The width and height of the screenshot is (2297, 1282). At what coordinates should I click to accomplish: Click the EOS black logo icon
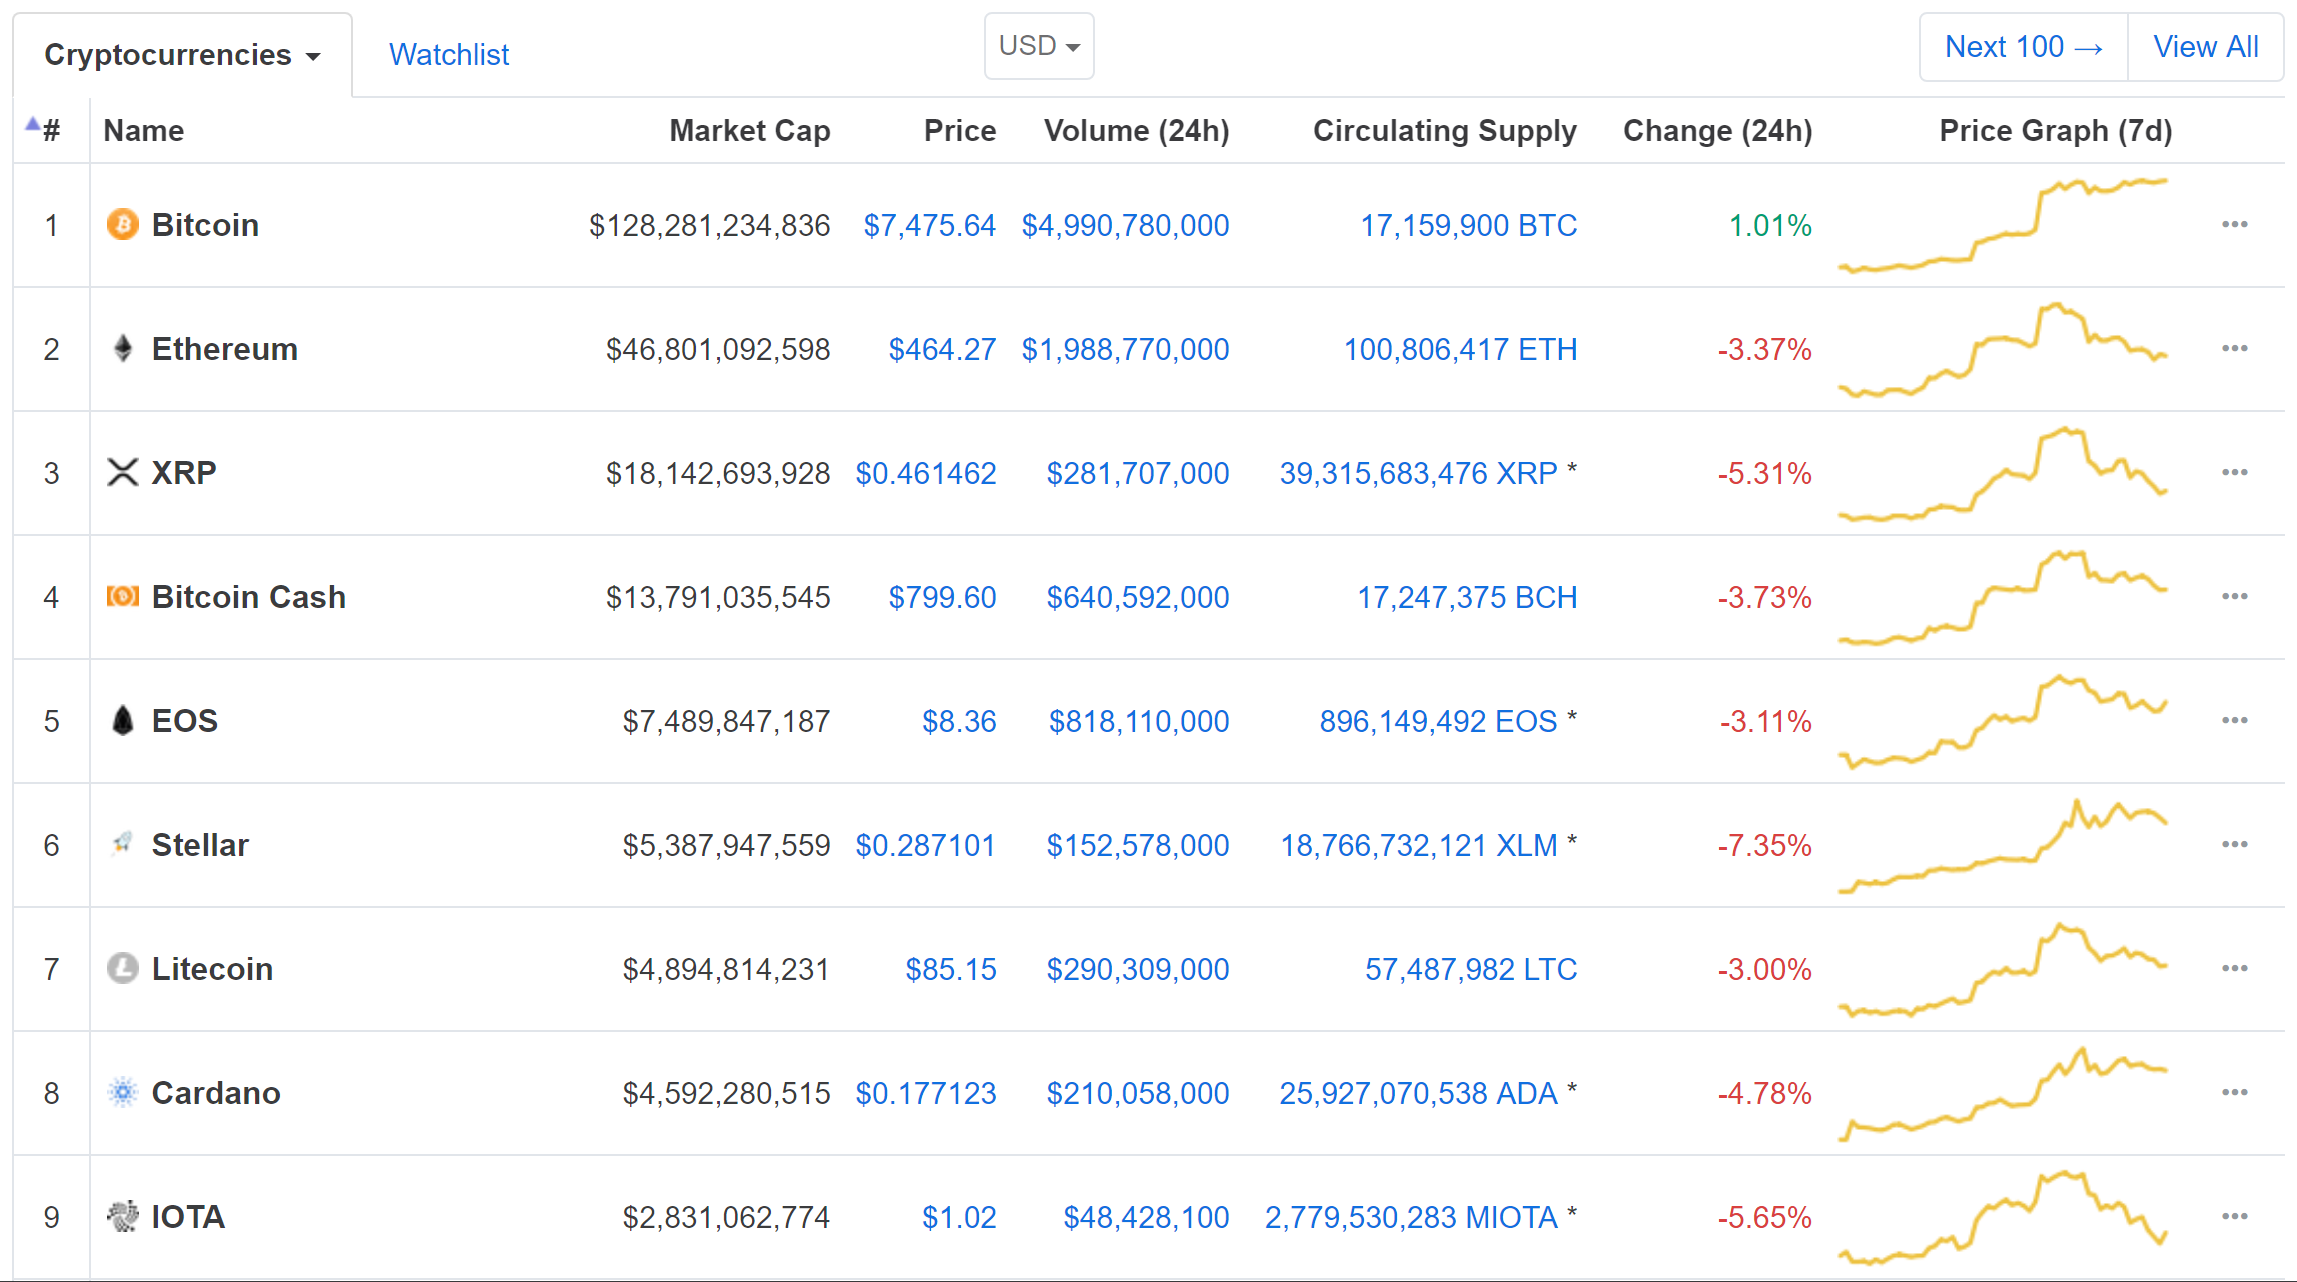click(x=123, y=720)
